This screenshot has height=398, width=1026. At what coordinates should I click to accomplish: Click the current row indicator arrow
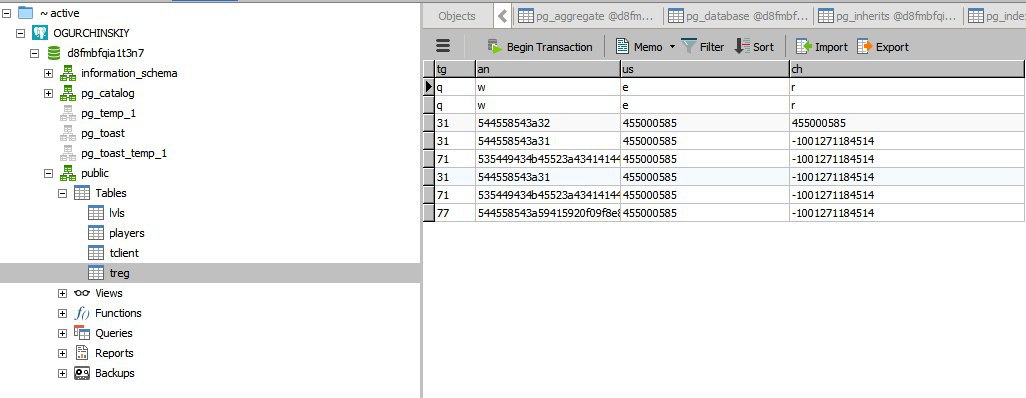pos(429,86)
